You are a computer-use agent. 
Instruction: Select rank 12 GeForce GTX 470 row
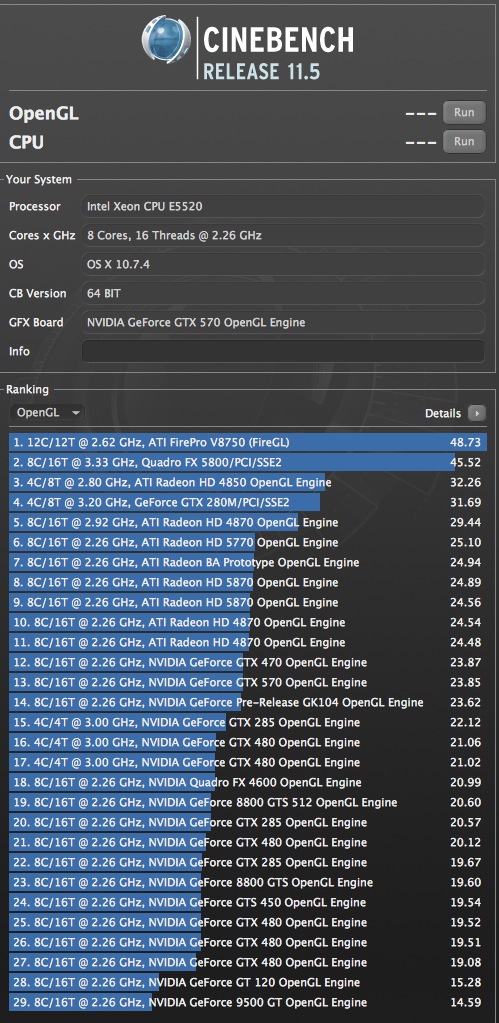(248, 662)
